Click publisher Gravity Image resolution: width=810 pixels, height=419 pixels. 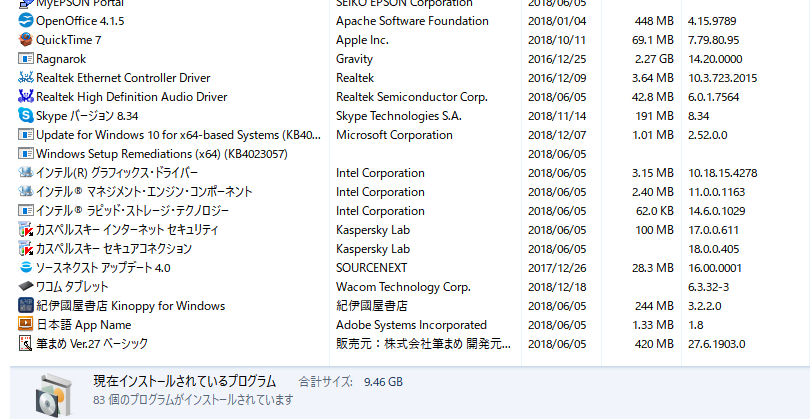(354, 59)
